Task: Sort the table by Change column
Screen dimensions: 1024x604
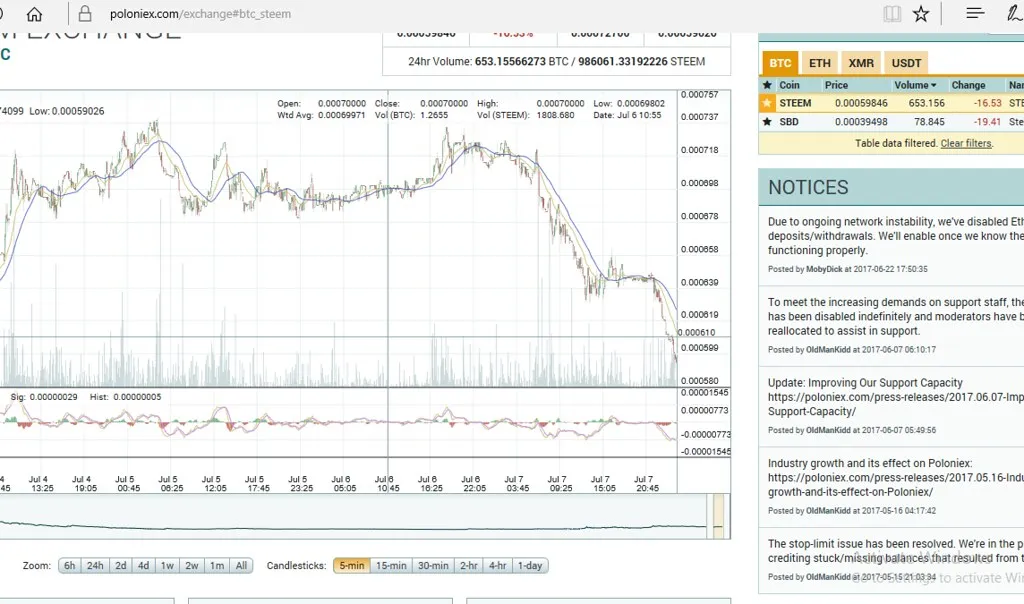Action: click(x=968, y=85)
